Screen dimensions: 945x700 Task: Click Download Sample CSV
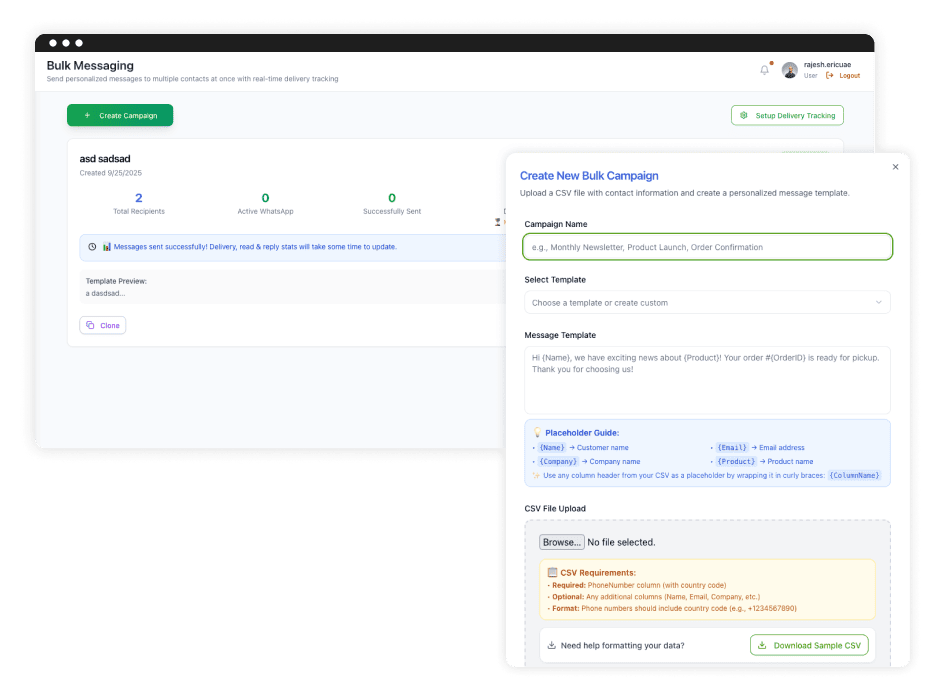[809, 645]
